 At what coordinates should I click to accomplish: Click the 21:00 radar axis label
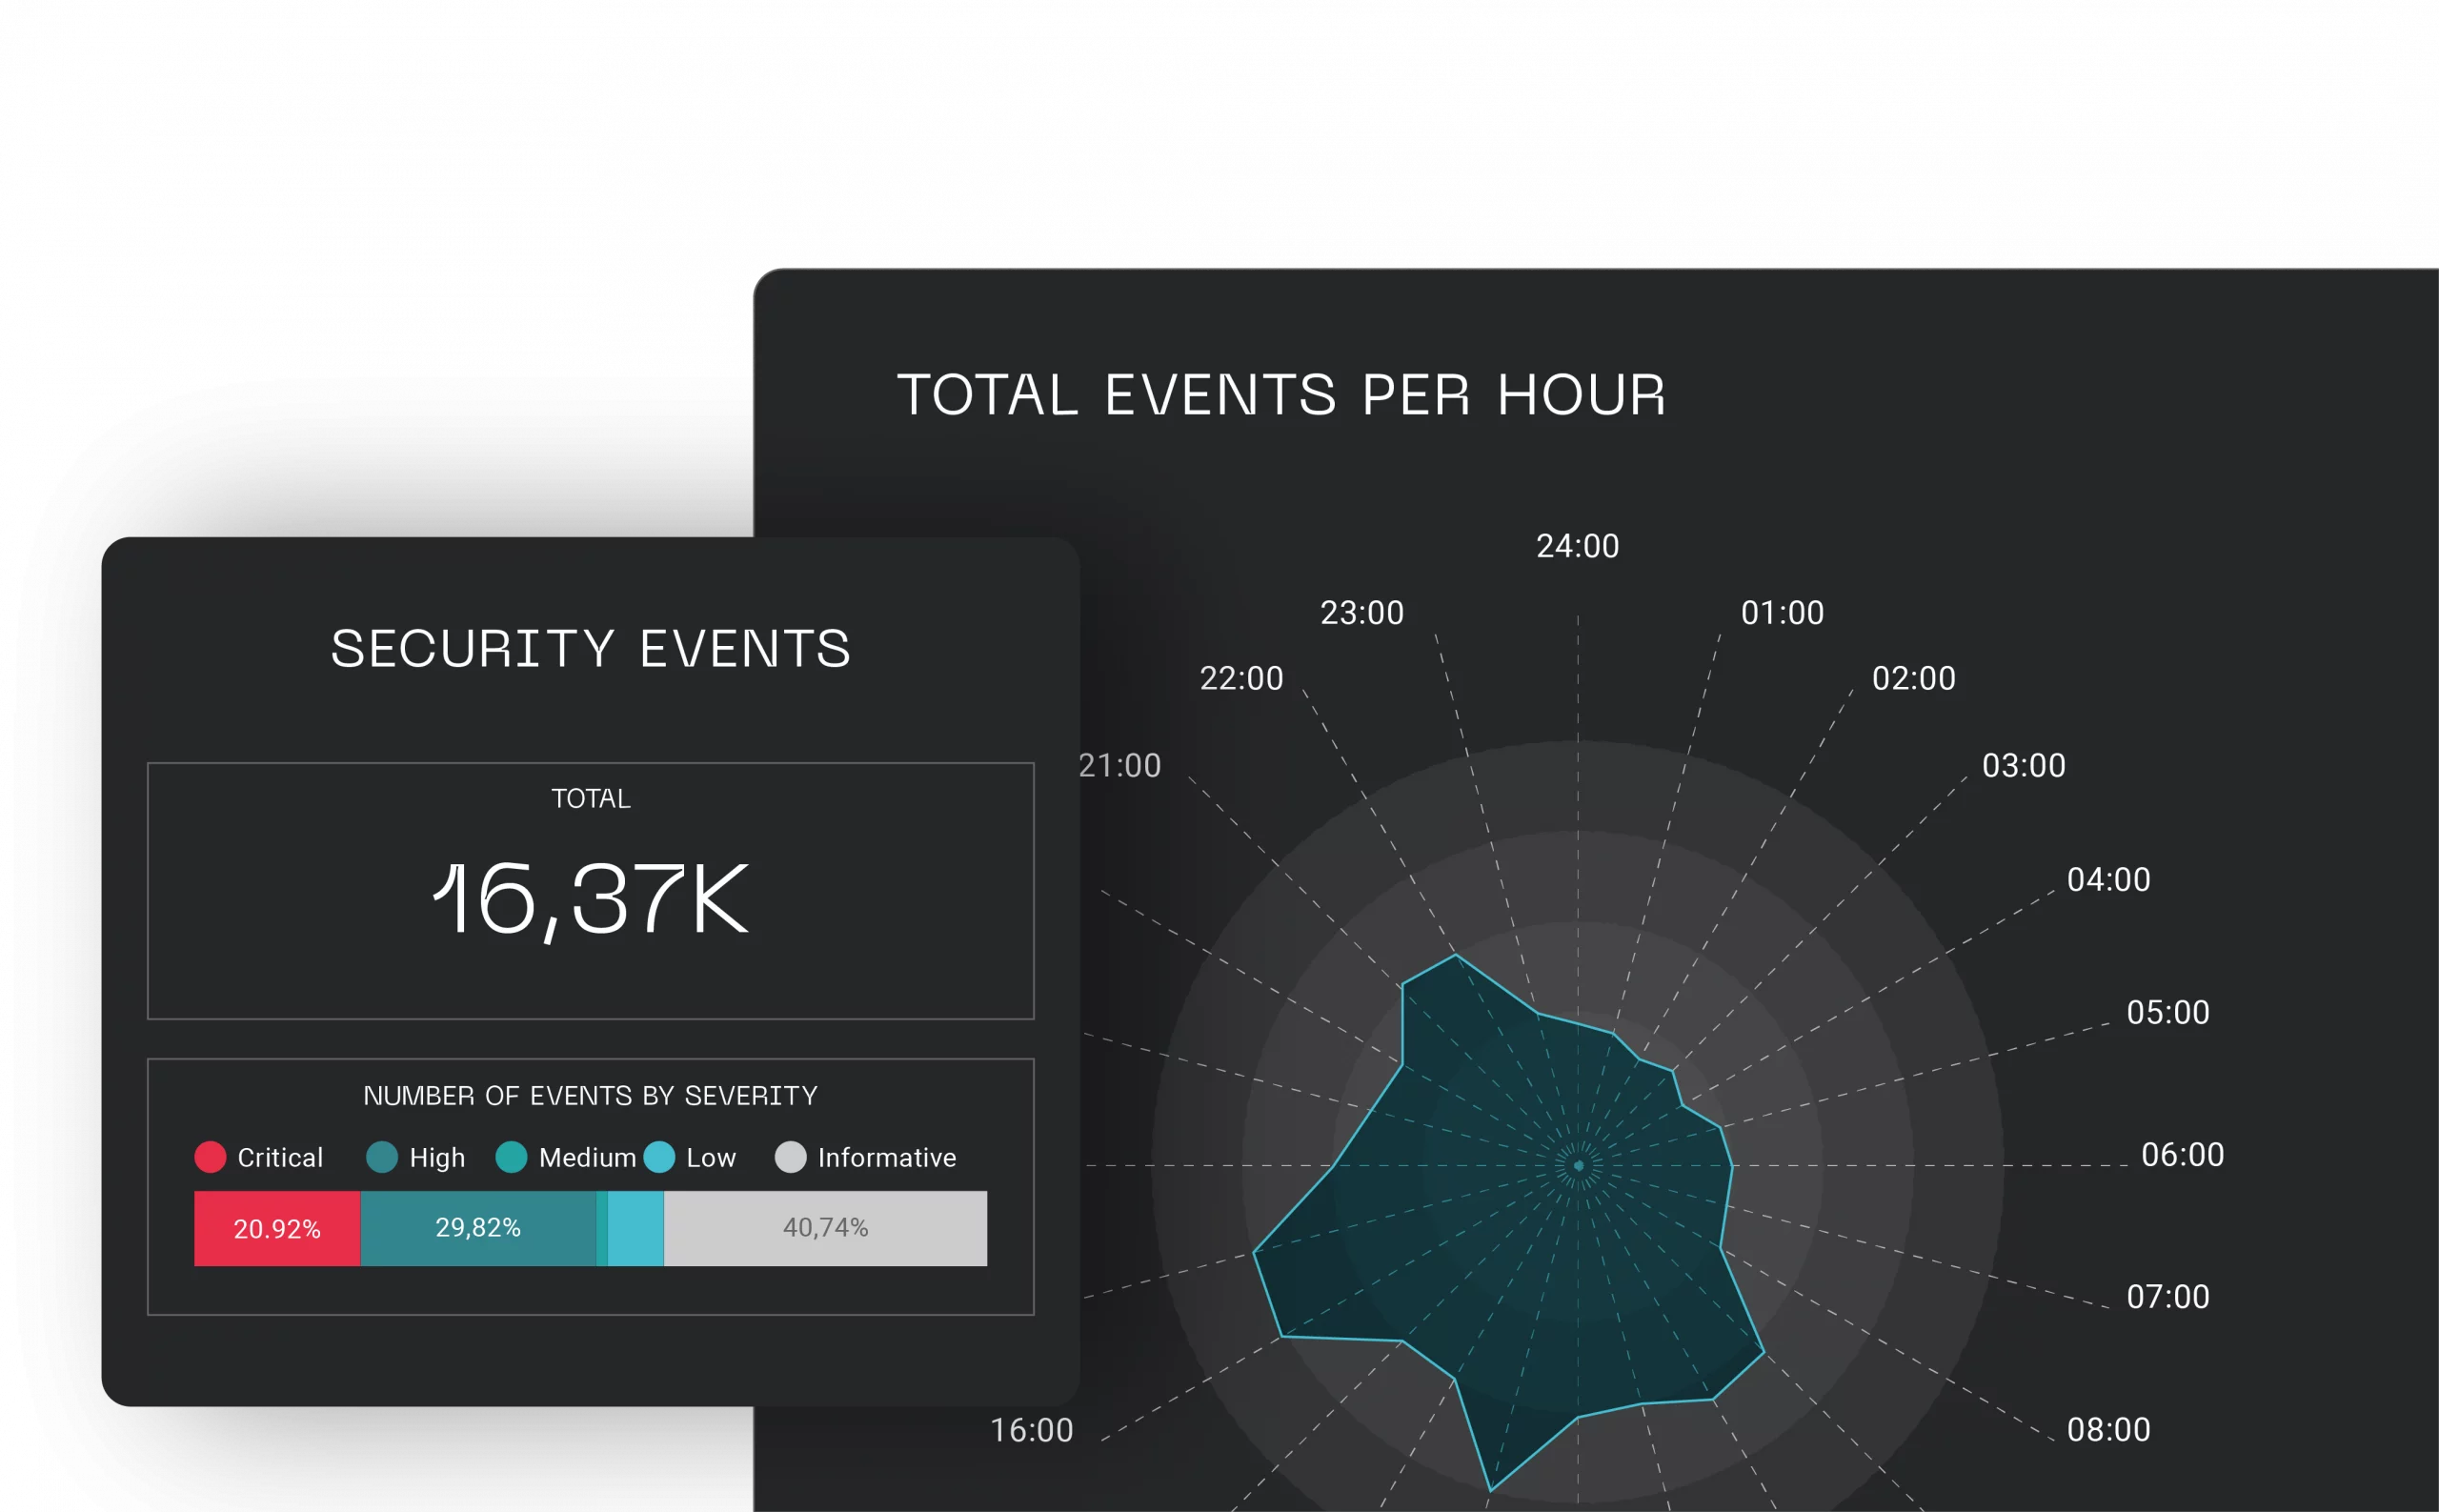(x=1120, y=765)
